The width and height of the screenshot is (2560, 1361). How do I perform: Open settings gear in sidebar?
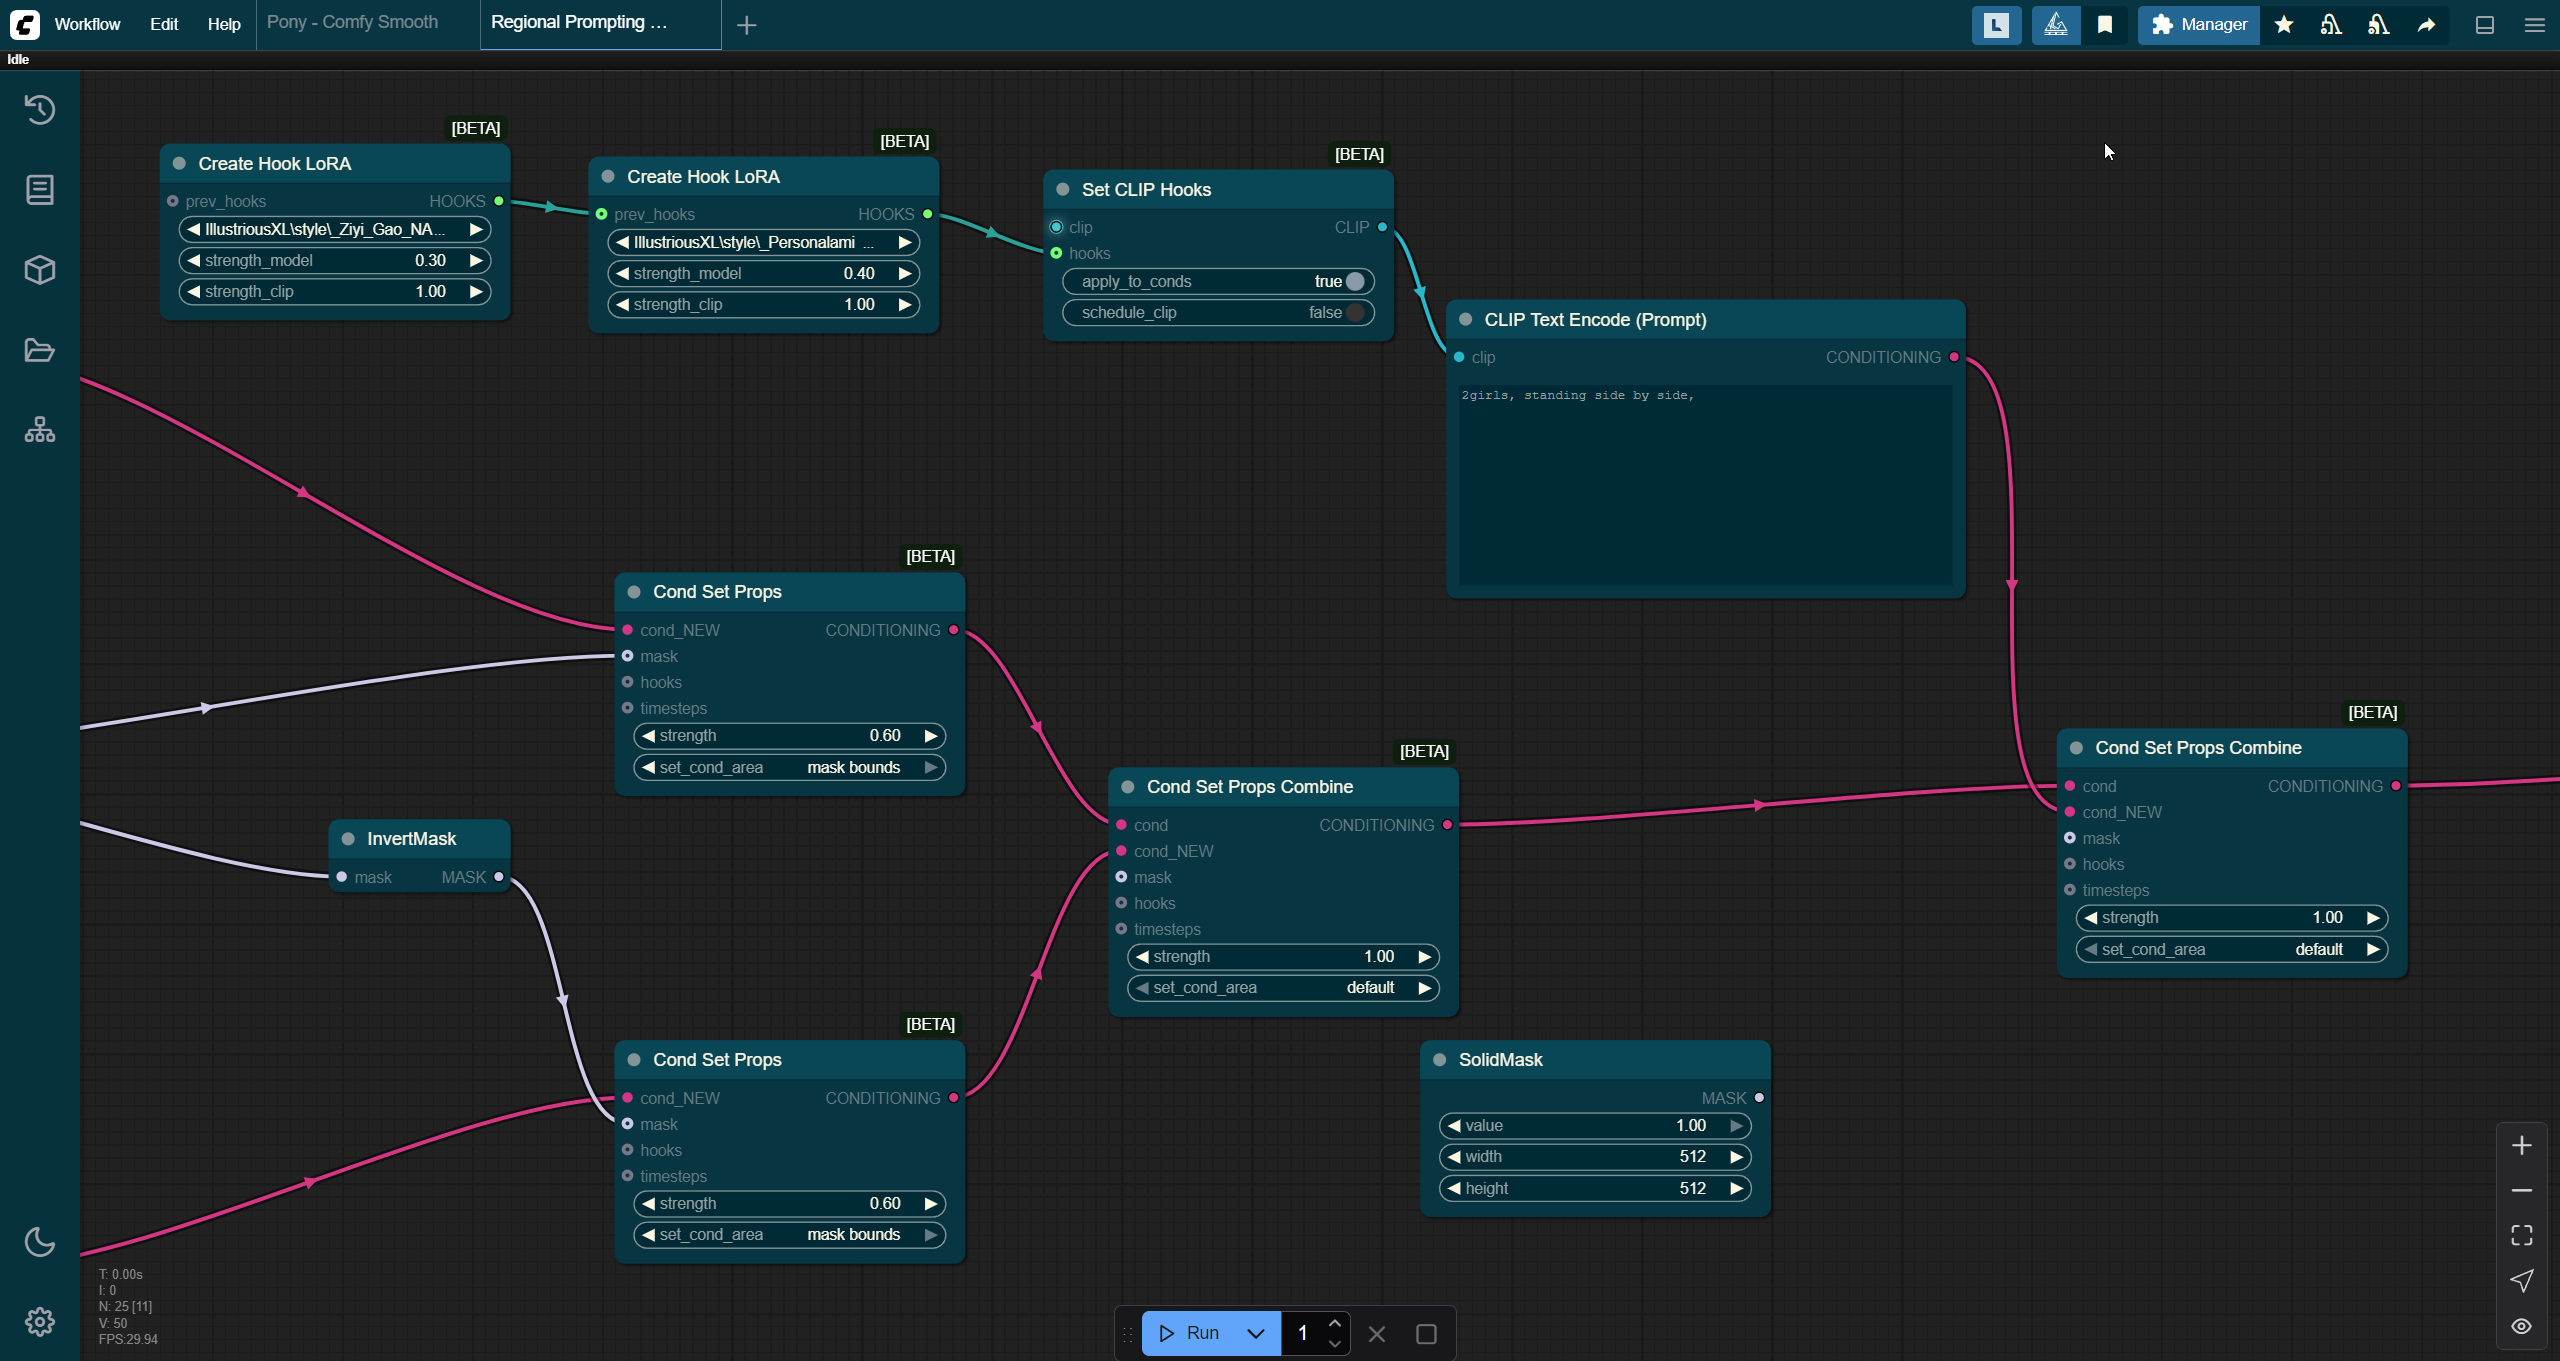pos(40,1322)
